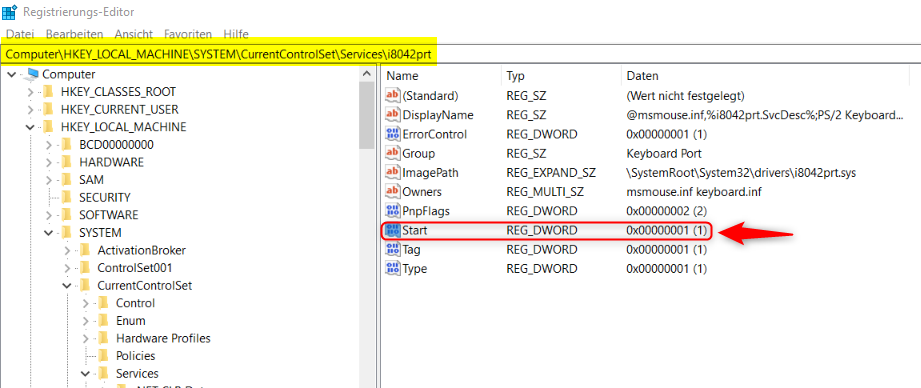This screenshot has width=921, height=388.
Task: Click the Group string value icon
Action: [x=392, y=153]
